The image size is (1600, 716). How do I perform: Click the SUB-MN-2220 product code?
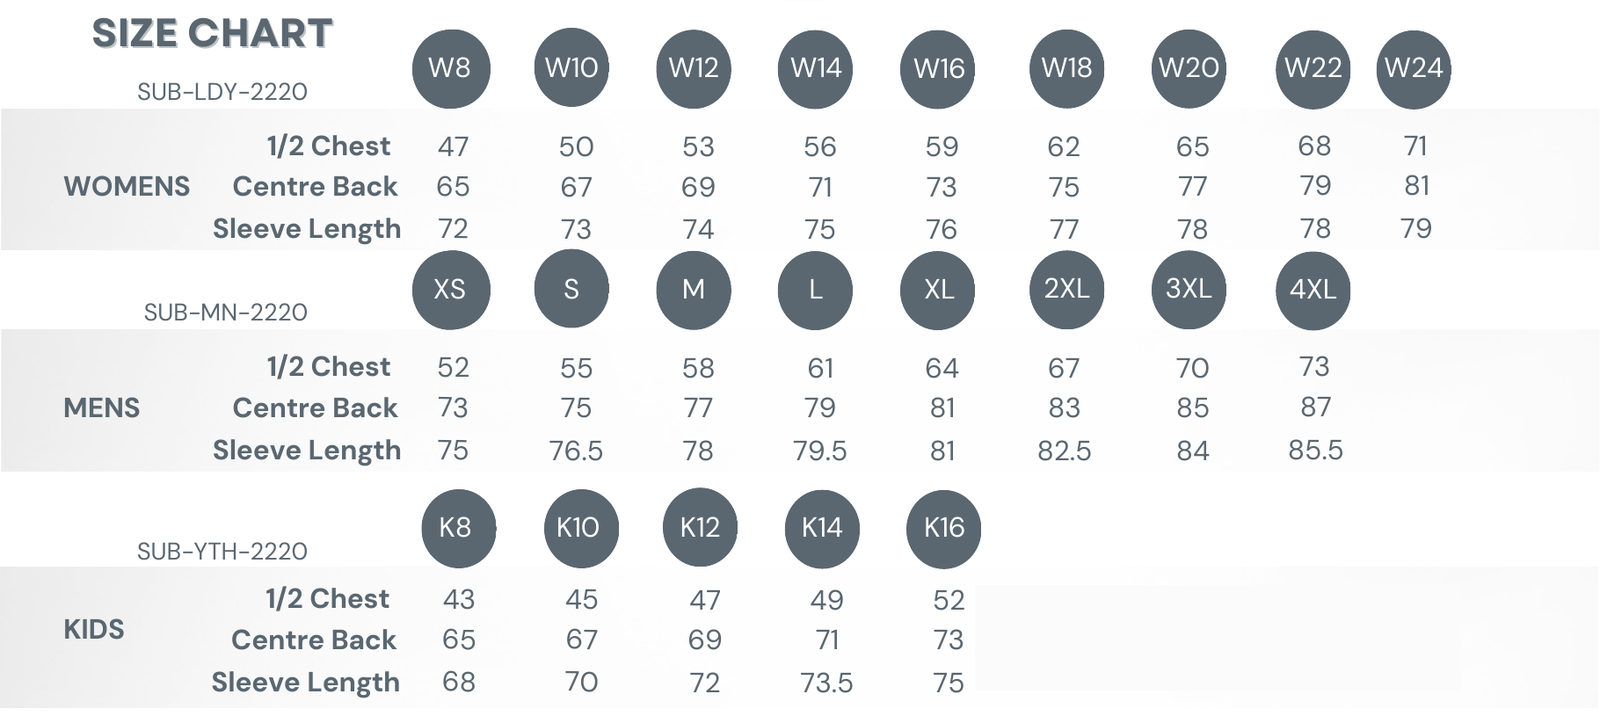pos(225,313)
